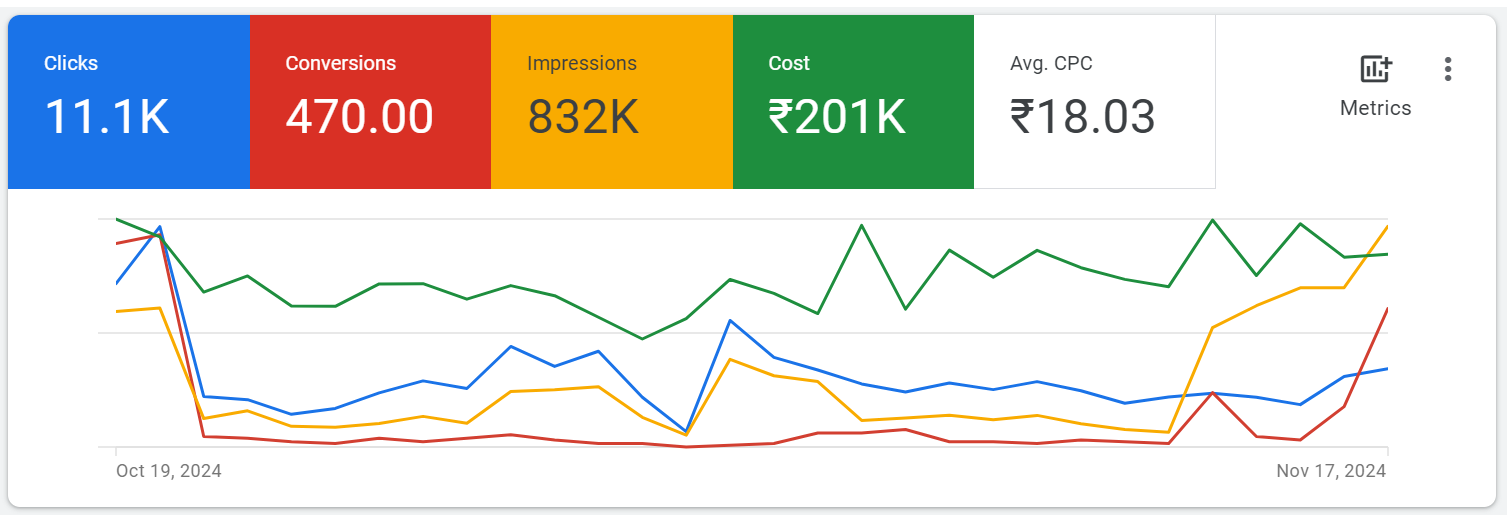The image size is (1507, 515).
Task: Click the yellow line's endpoint on Nov 17
Action: click(1387, 227)
